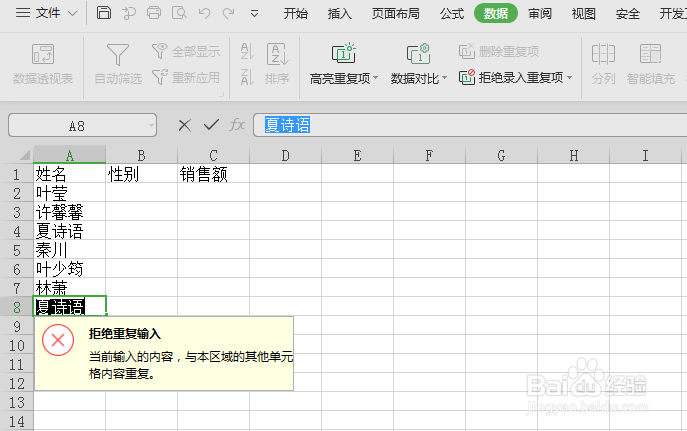Image resolution: width=687 pixels, height=431 pixels.
Task: Click cell containing 叶少筠
Action: (69, 268)
